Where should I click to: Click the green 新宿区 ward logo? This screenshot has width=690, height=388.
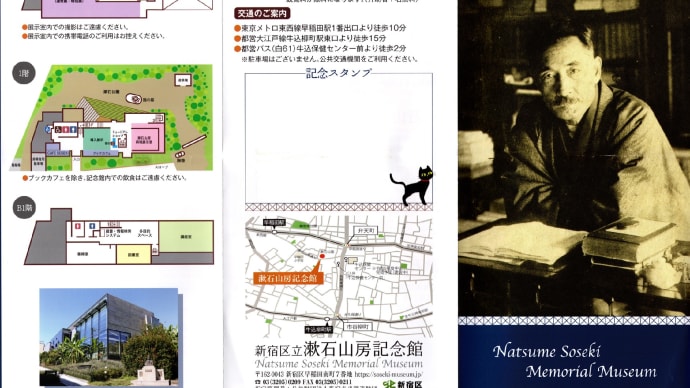coord(388,385)
